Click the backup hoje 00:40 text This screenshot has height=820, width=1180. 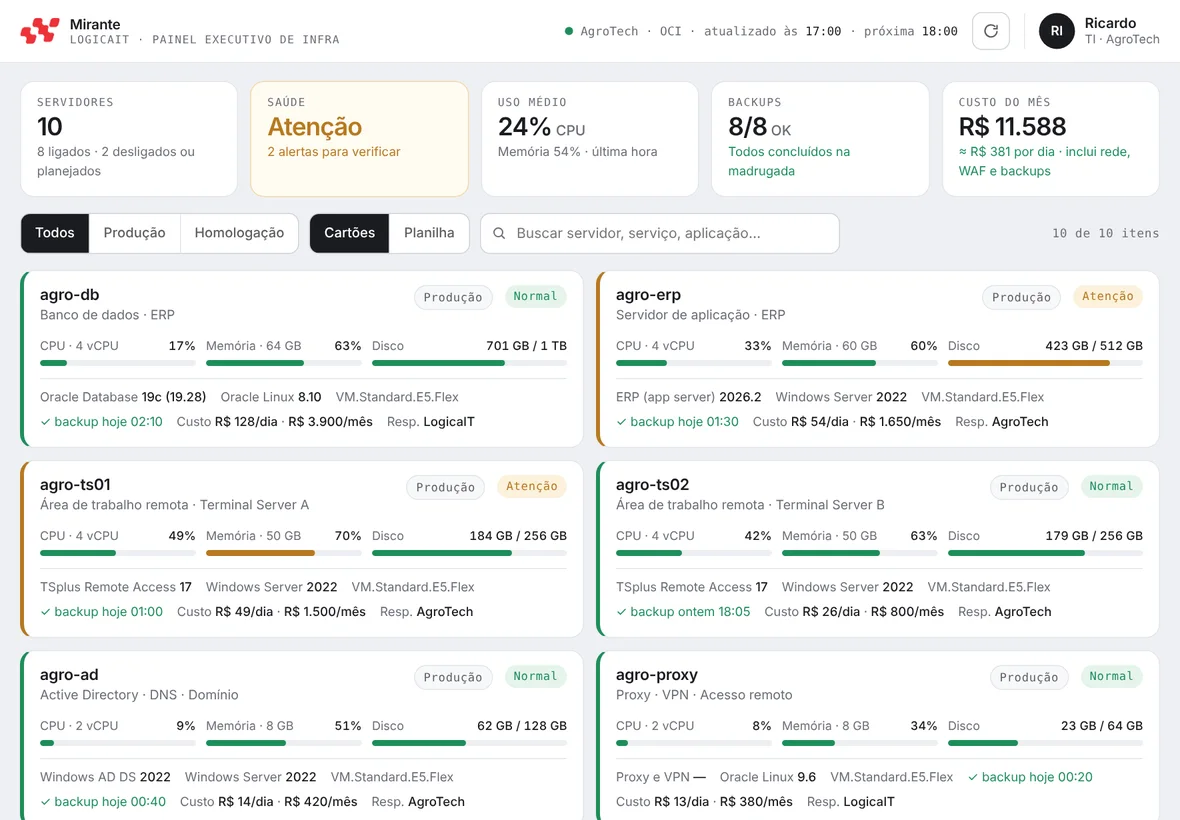point(110,802)
